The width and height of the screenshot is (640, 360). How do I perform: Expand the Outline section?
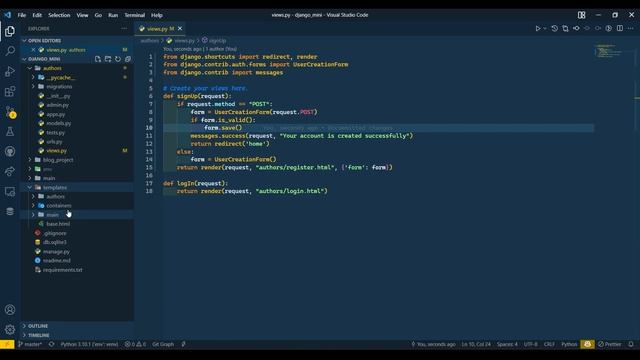pyautogui.click(x=77, y=326)
